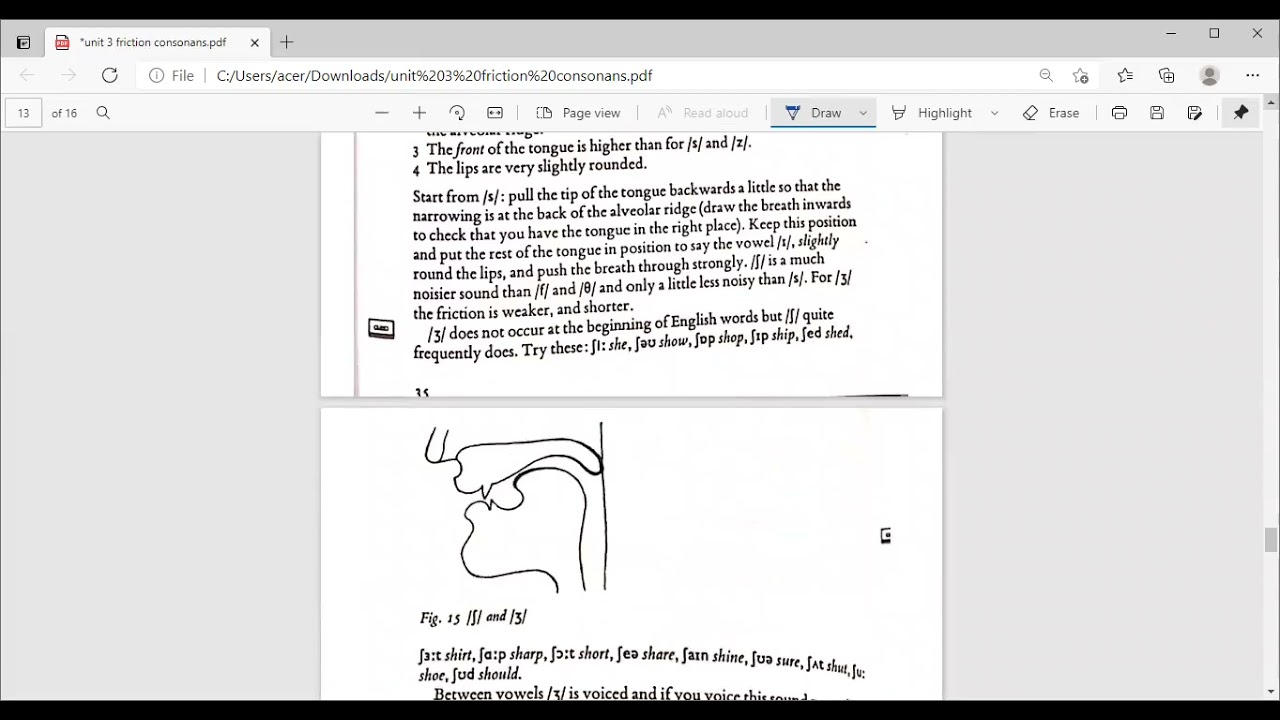Screen dimensions: 1280x720
Task: Click the mouth diagram figure
Action: pos(515,508)
